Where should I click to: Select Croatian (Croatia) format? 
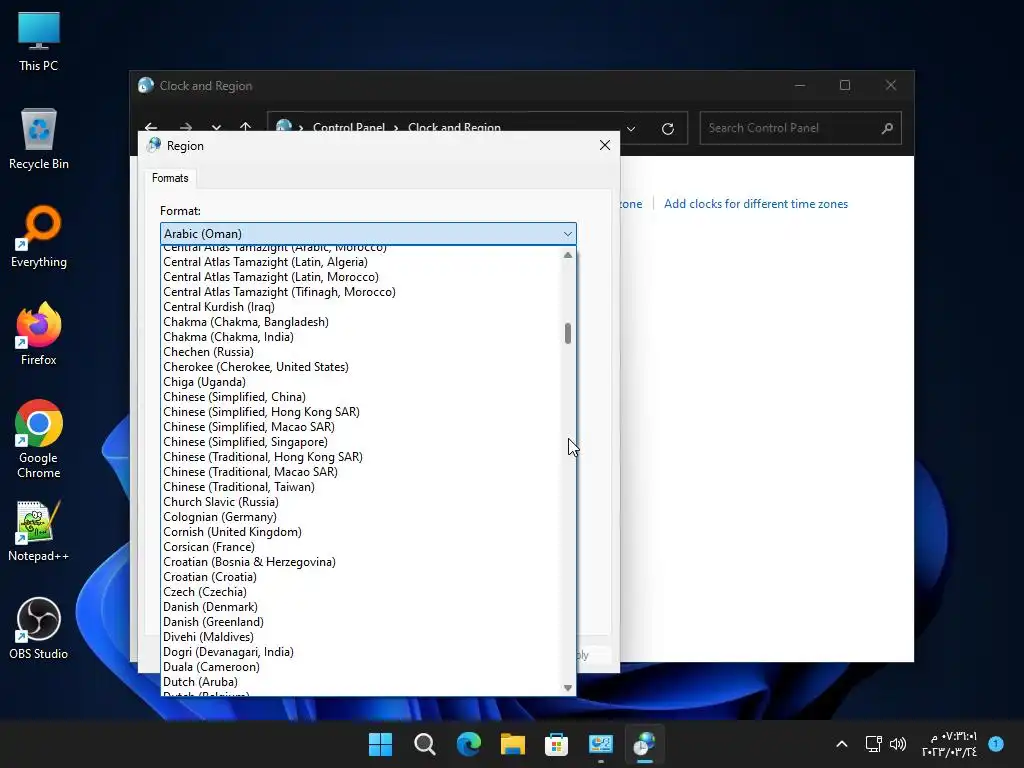coord(361,577)
